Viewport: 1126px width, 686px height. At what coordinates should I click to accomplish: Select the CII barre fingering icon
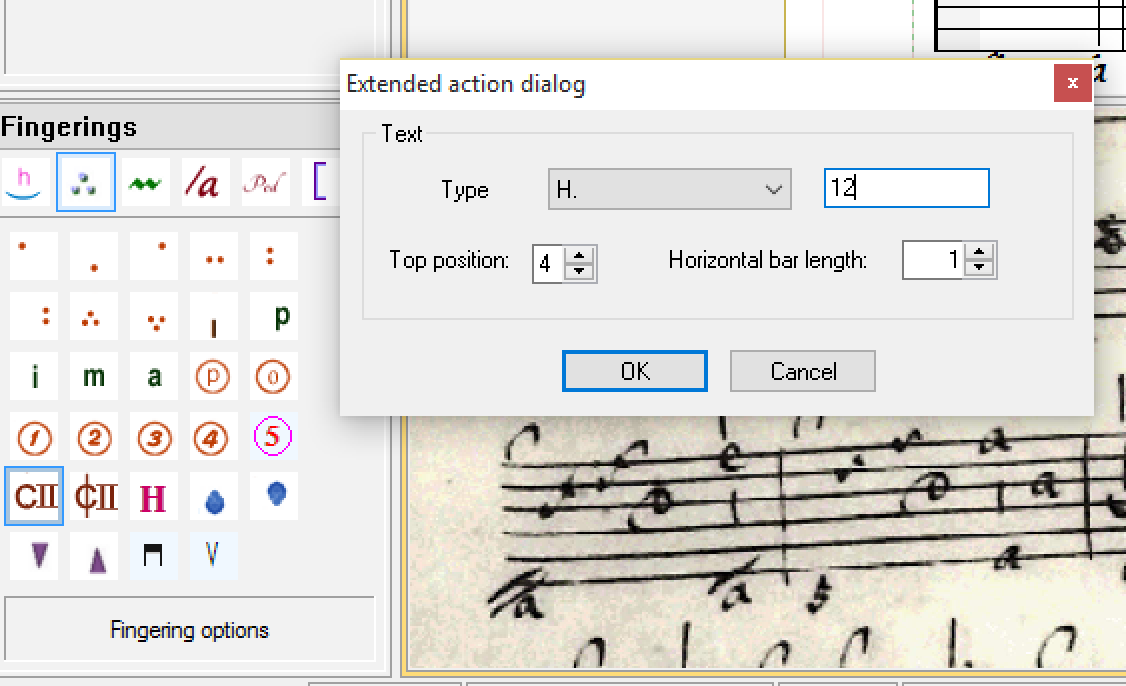click(x=35, y=496)
